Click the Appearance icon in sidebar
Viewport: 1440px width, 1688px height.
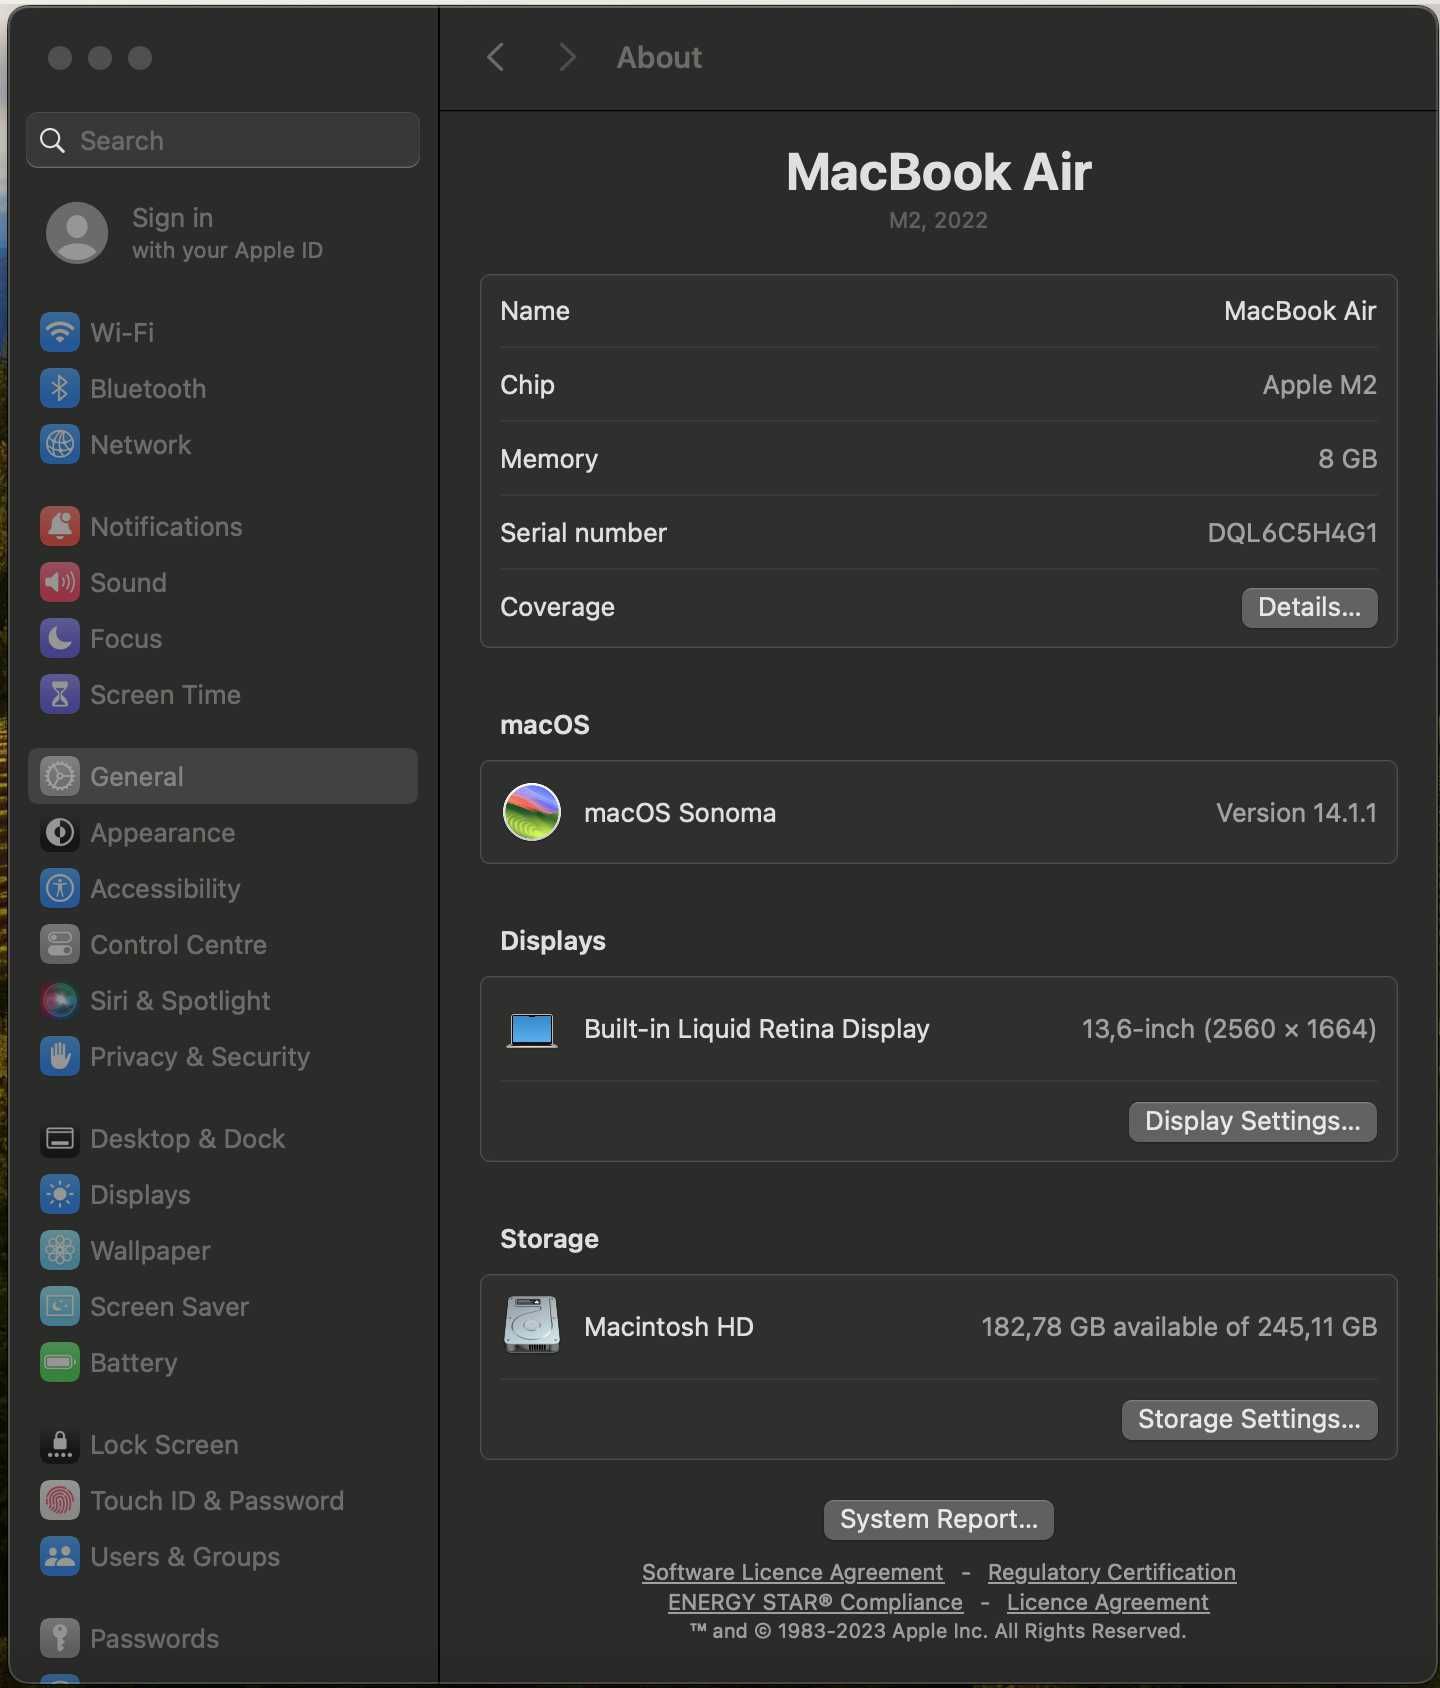click(60, 832)
